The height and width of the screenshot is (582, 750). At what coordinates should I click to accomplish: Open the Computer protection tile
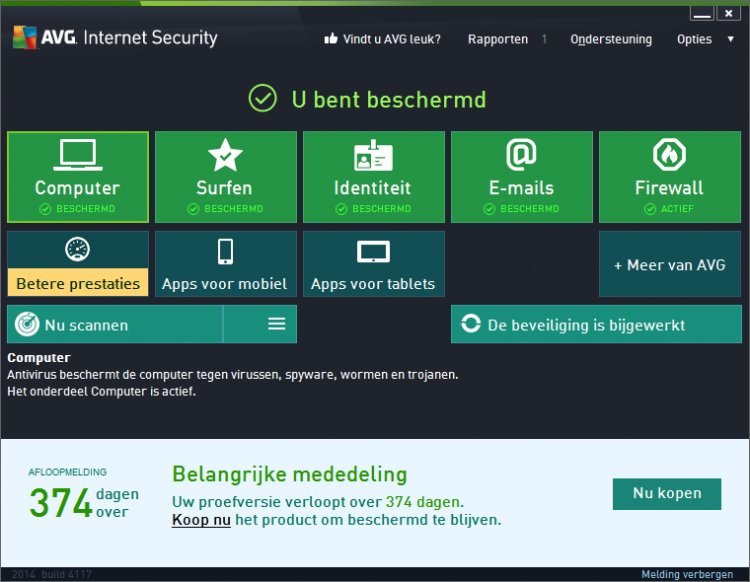pos(78,177)
